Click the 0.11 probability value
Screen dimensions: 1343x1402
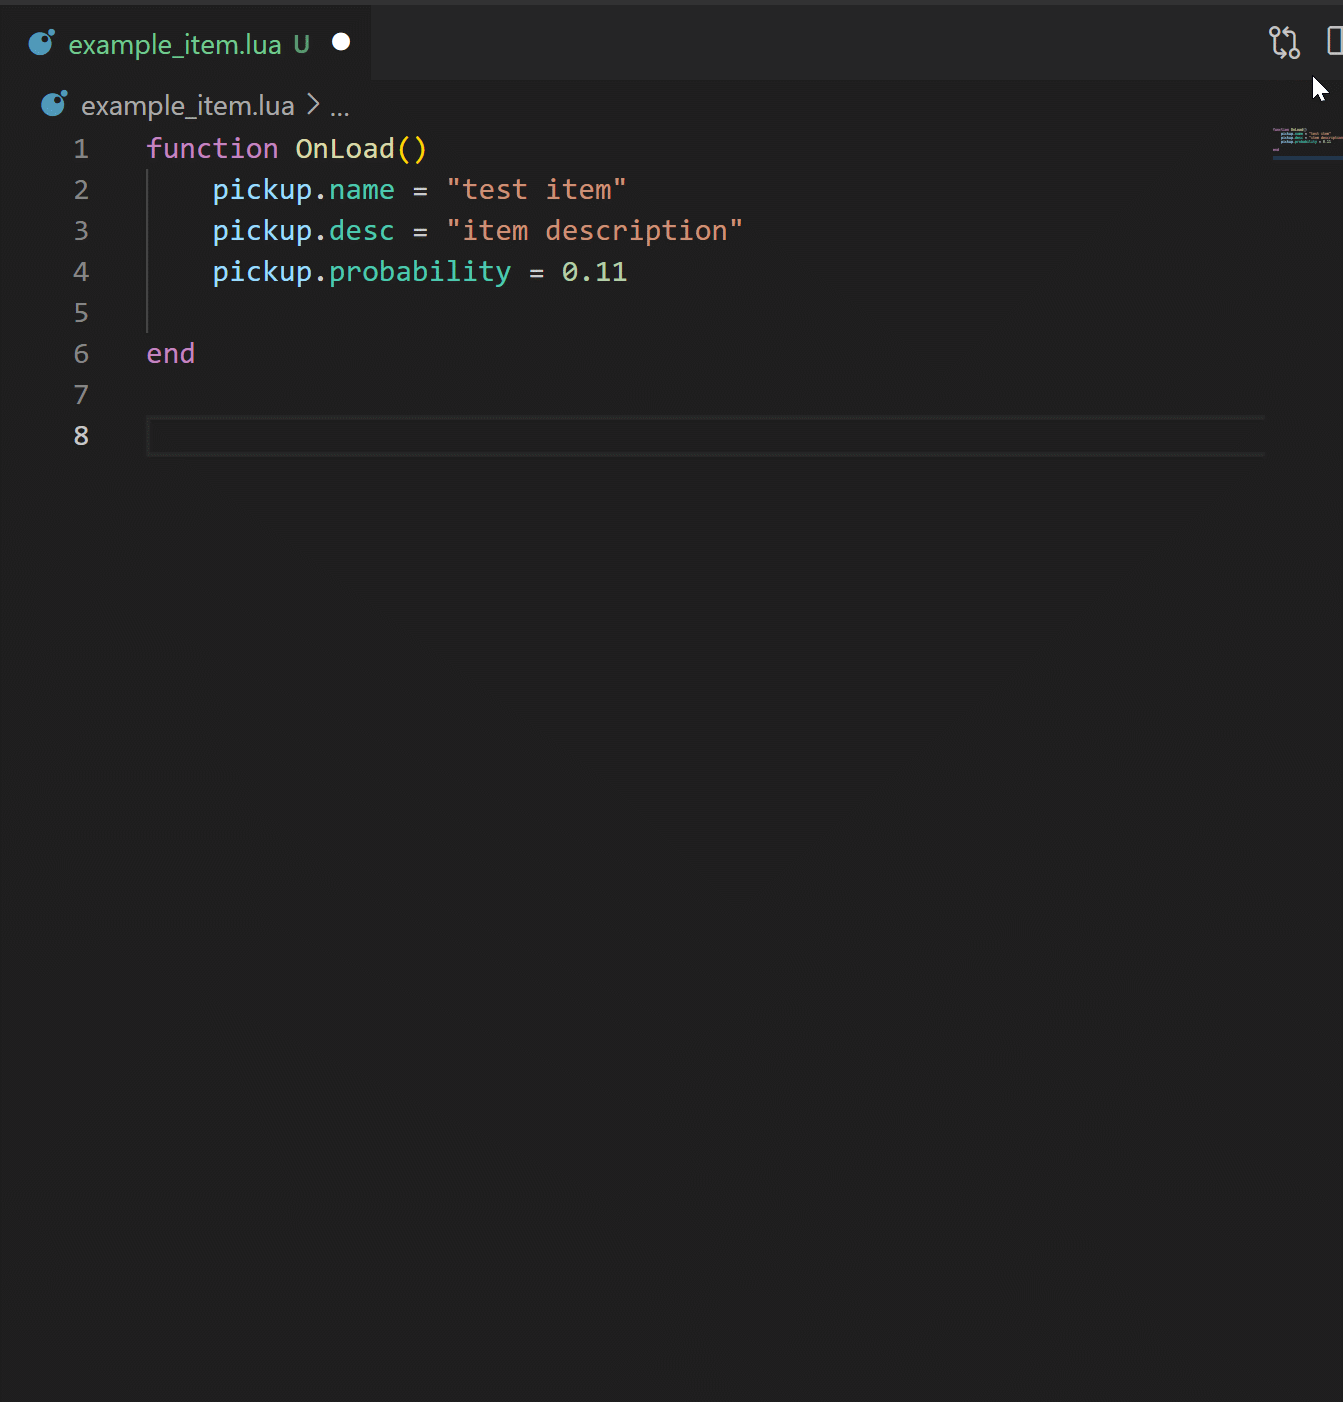coord(594,272)
